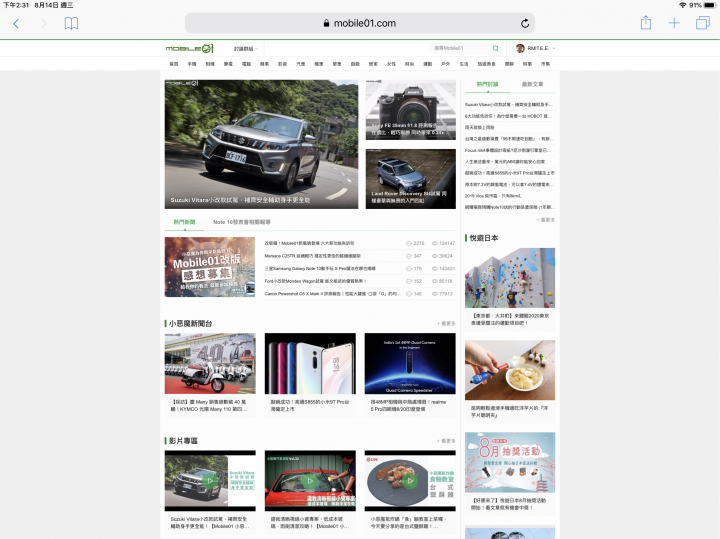Viewport: 720px width, 539px height.
Task: Click eye icon beside 143431 views
Action: tap(434, 269)
